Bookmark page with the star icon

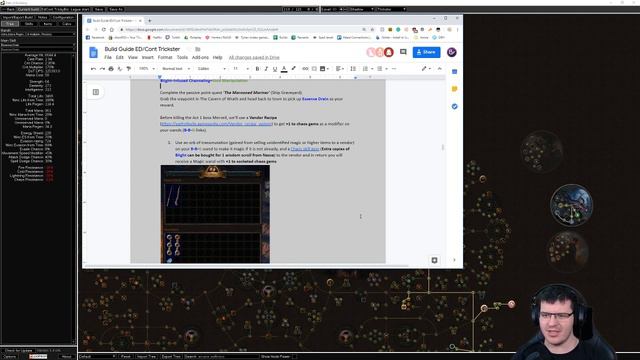(x=372, y=29)
